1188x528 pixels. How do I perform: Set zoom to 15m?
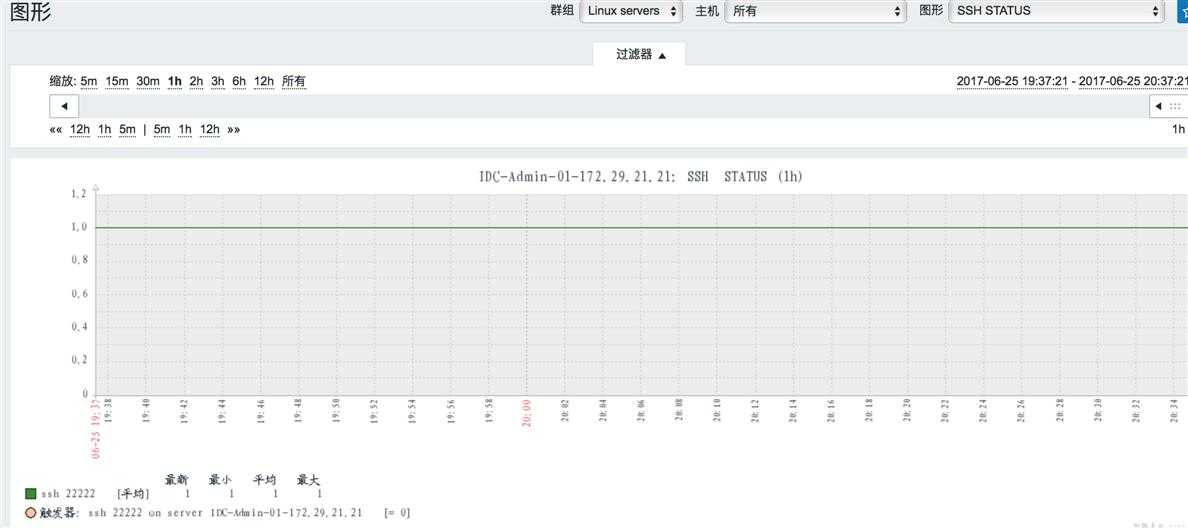(x=117, y=81)
